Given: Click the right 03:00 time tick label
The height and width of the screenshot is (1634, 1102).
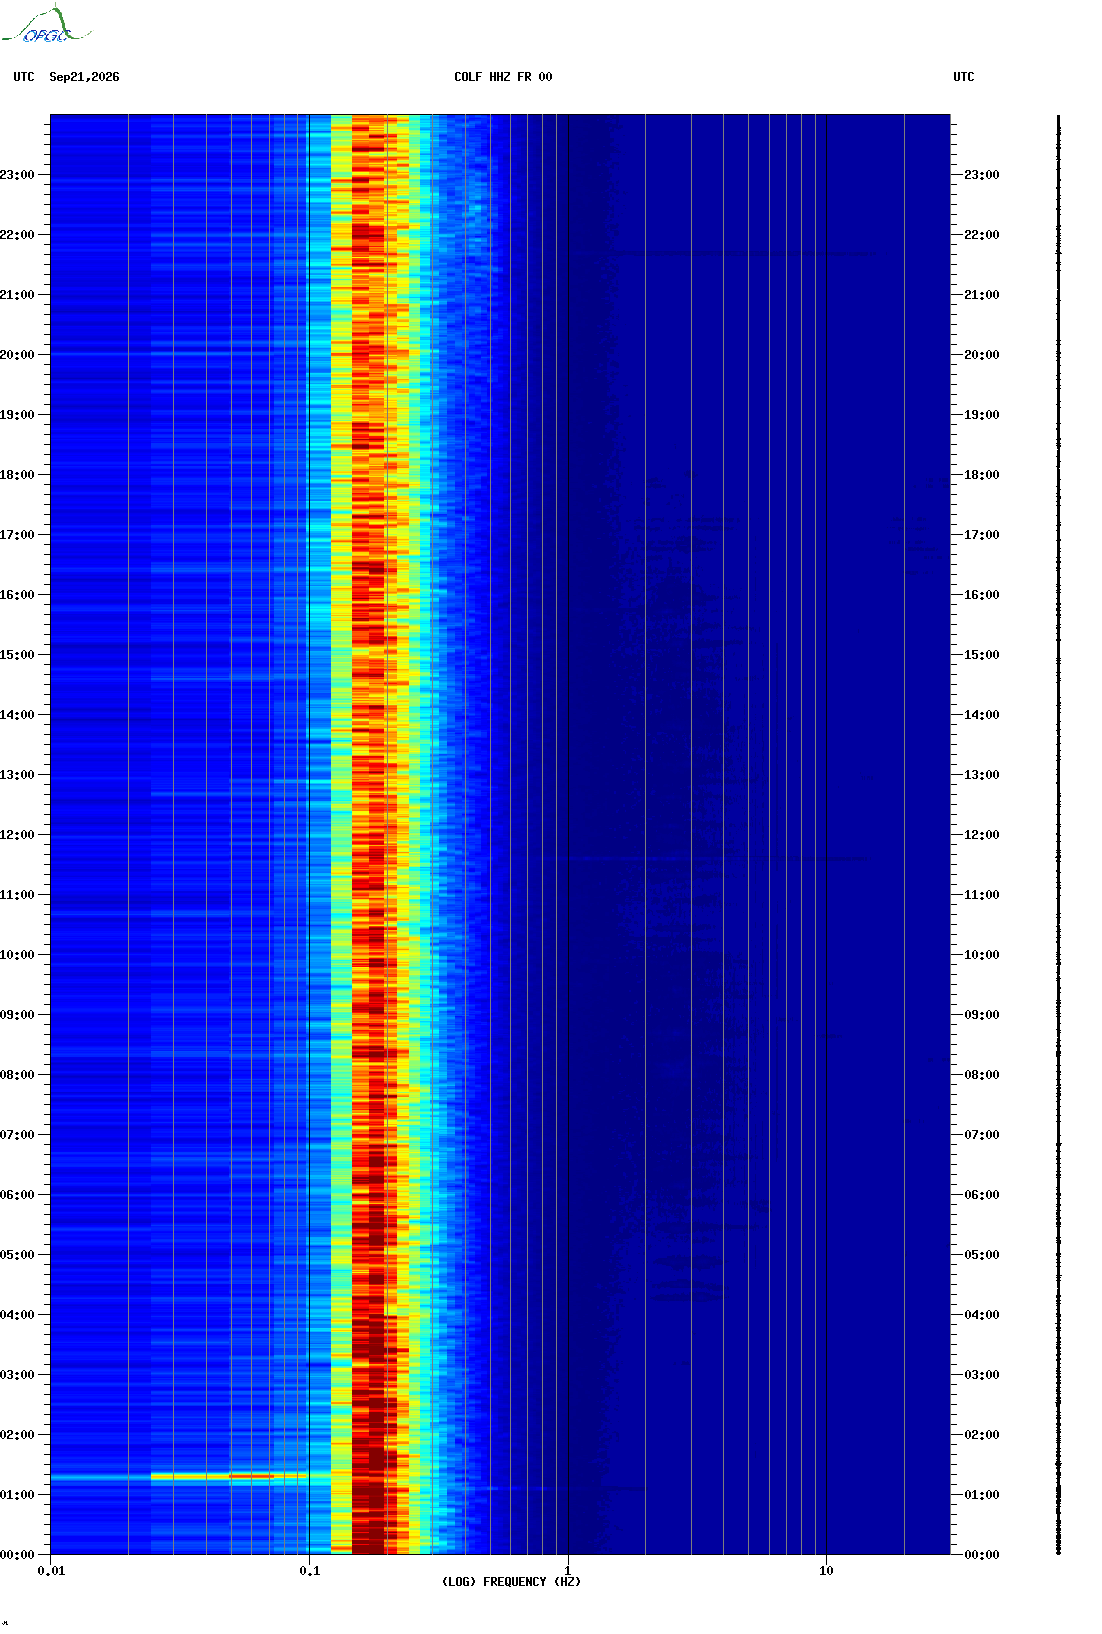Looking at the screenshot, I should pos(981,1375).
